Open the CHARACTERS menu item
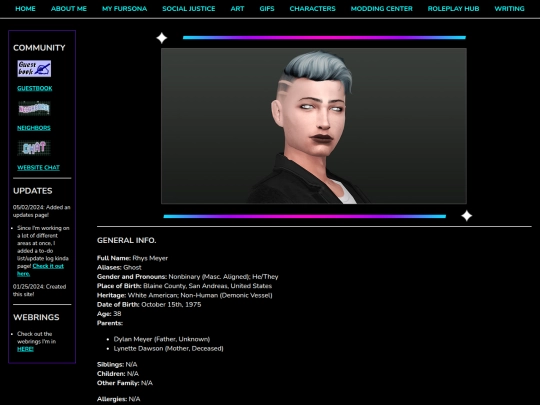540x405 pixels. click(x=312, y=9)
